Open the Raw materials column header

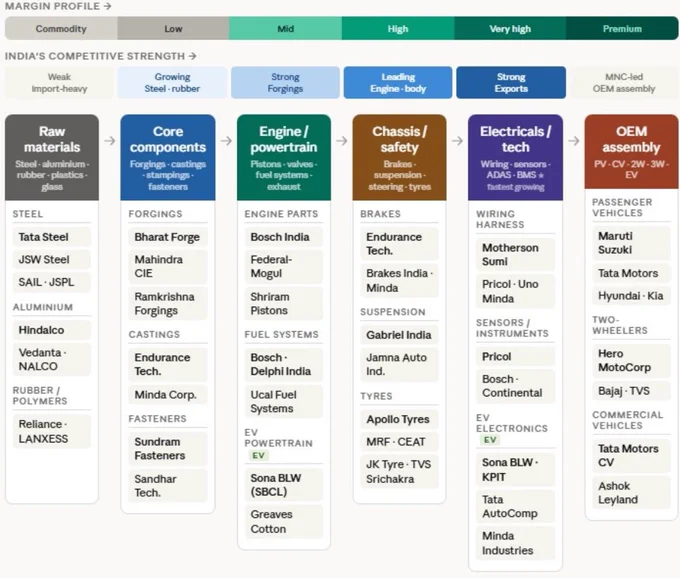click(52, 157)
